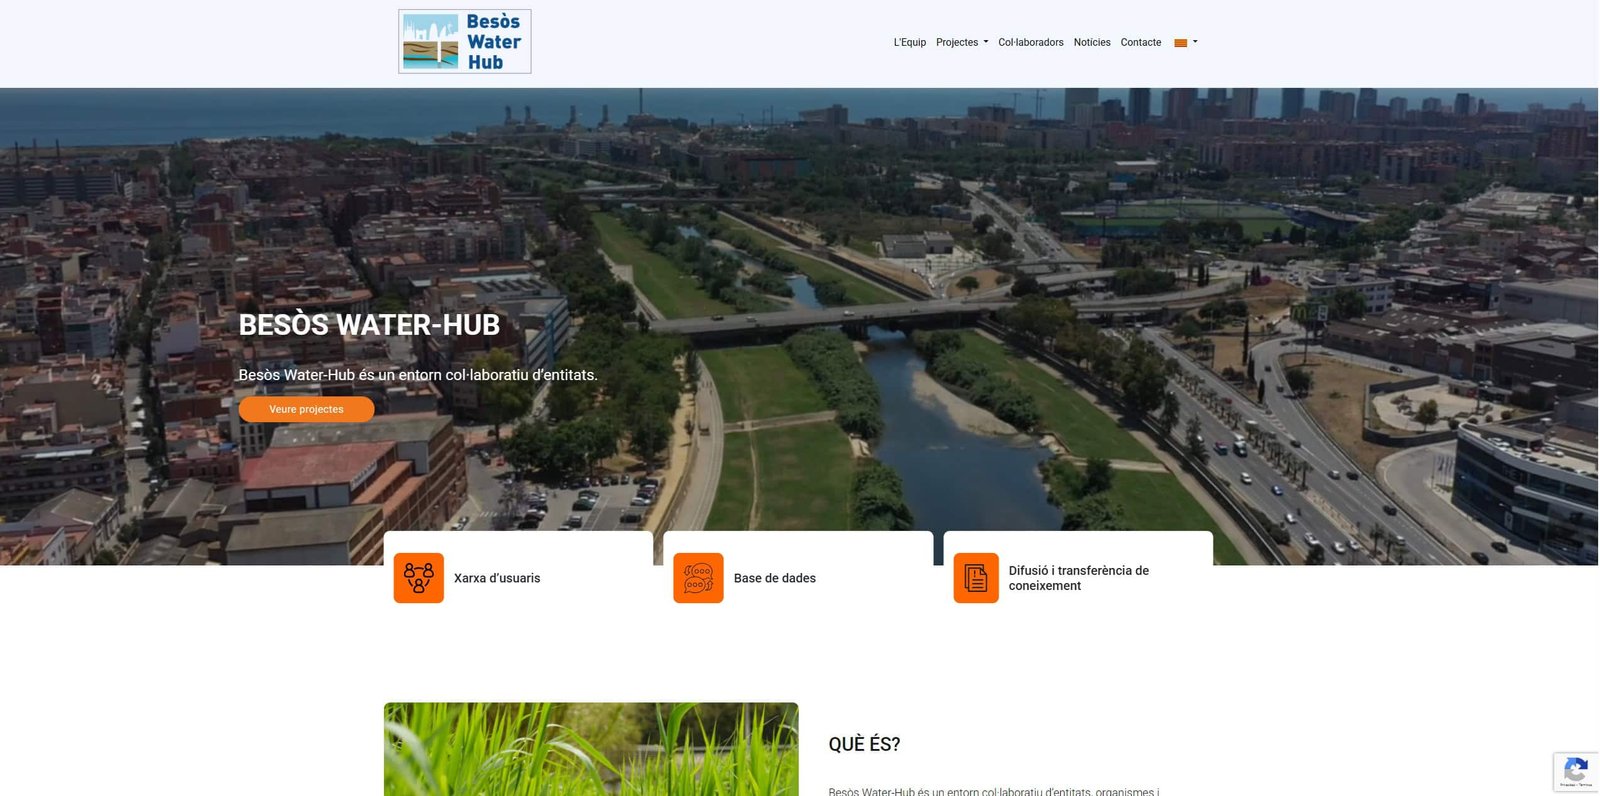Select Difusió i transferència de coneixement text
The height and width of the screenshot is (796, 1600).
click(x=1078, y=578)
